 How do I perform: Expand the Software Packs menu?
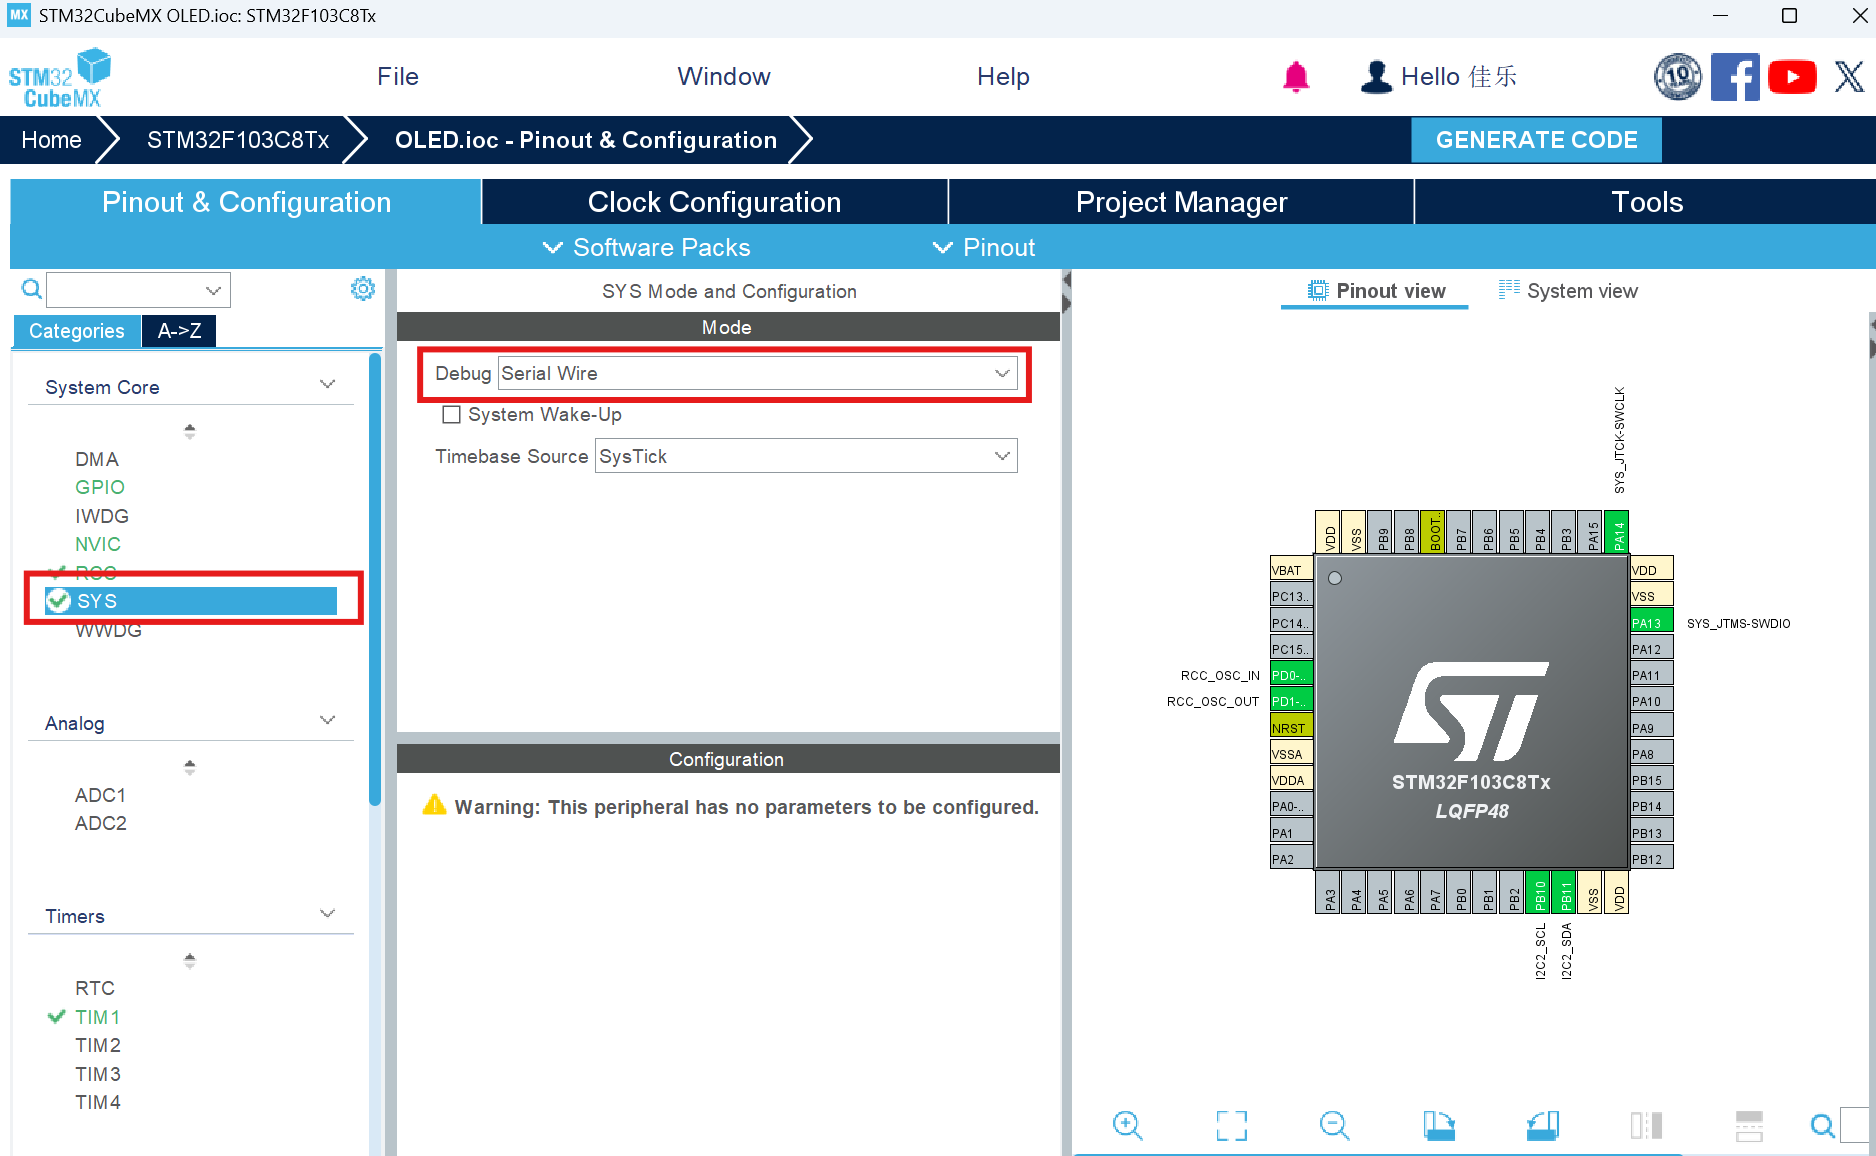[646, 247]
